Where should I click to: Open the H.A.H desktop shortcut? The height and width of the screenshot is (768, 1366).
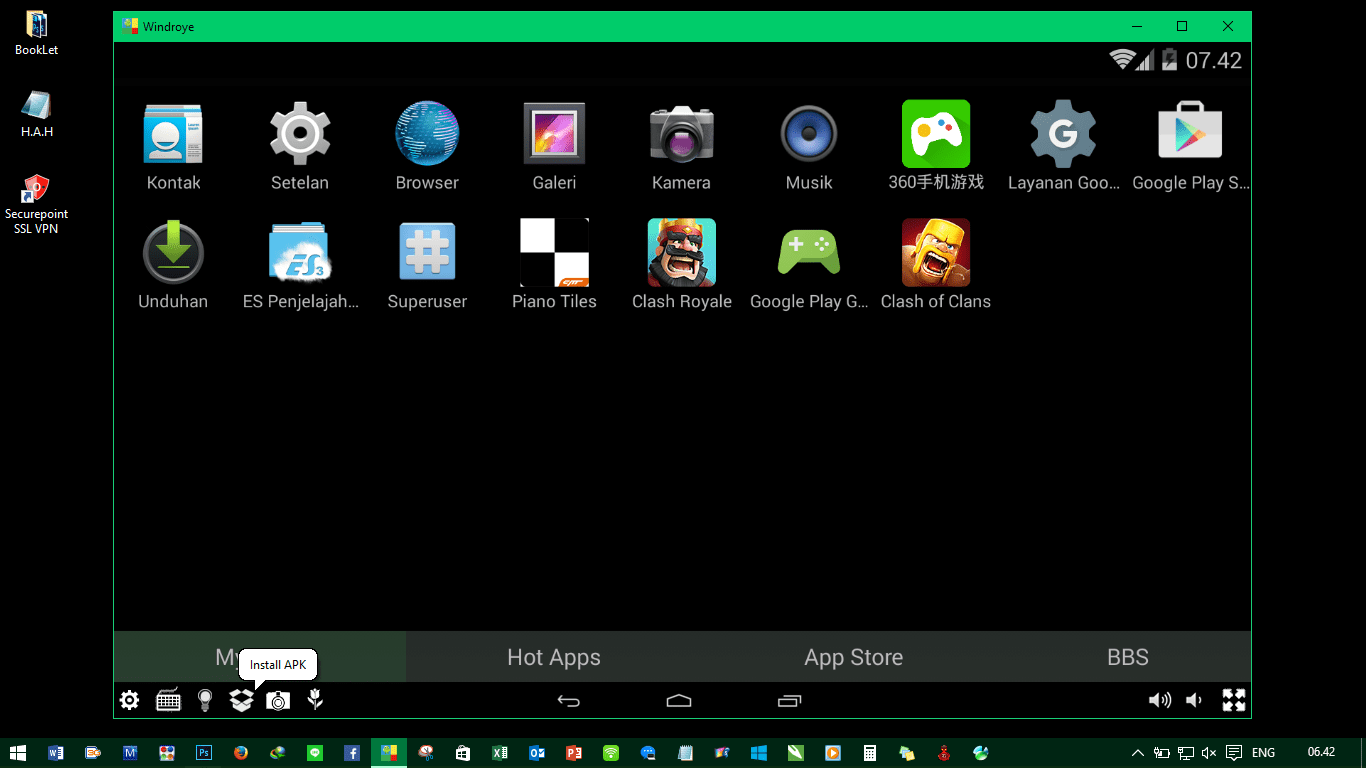tap(36, 114)
